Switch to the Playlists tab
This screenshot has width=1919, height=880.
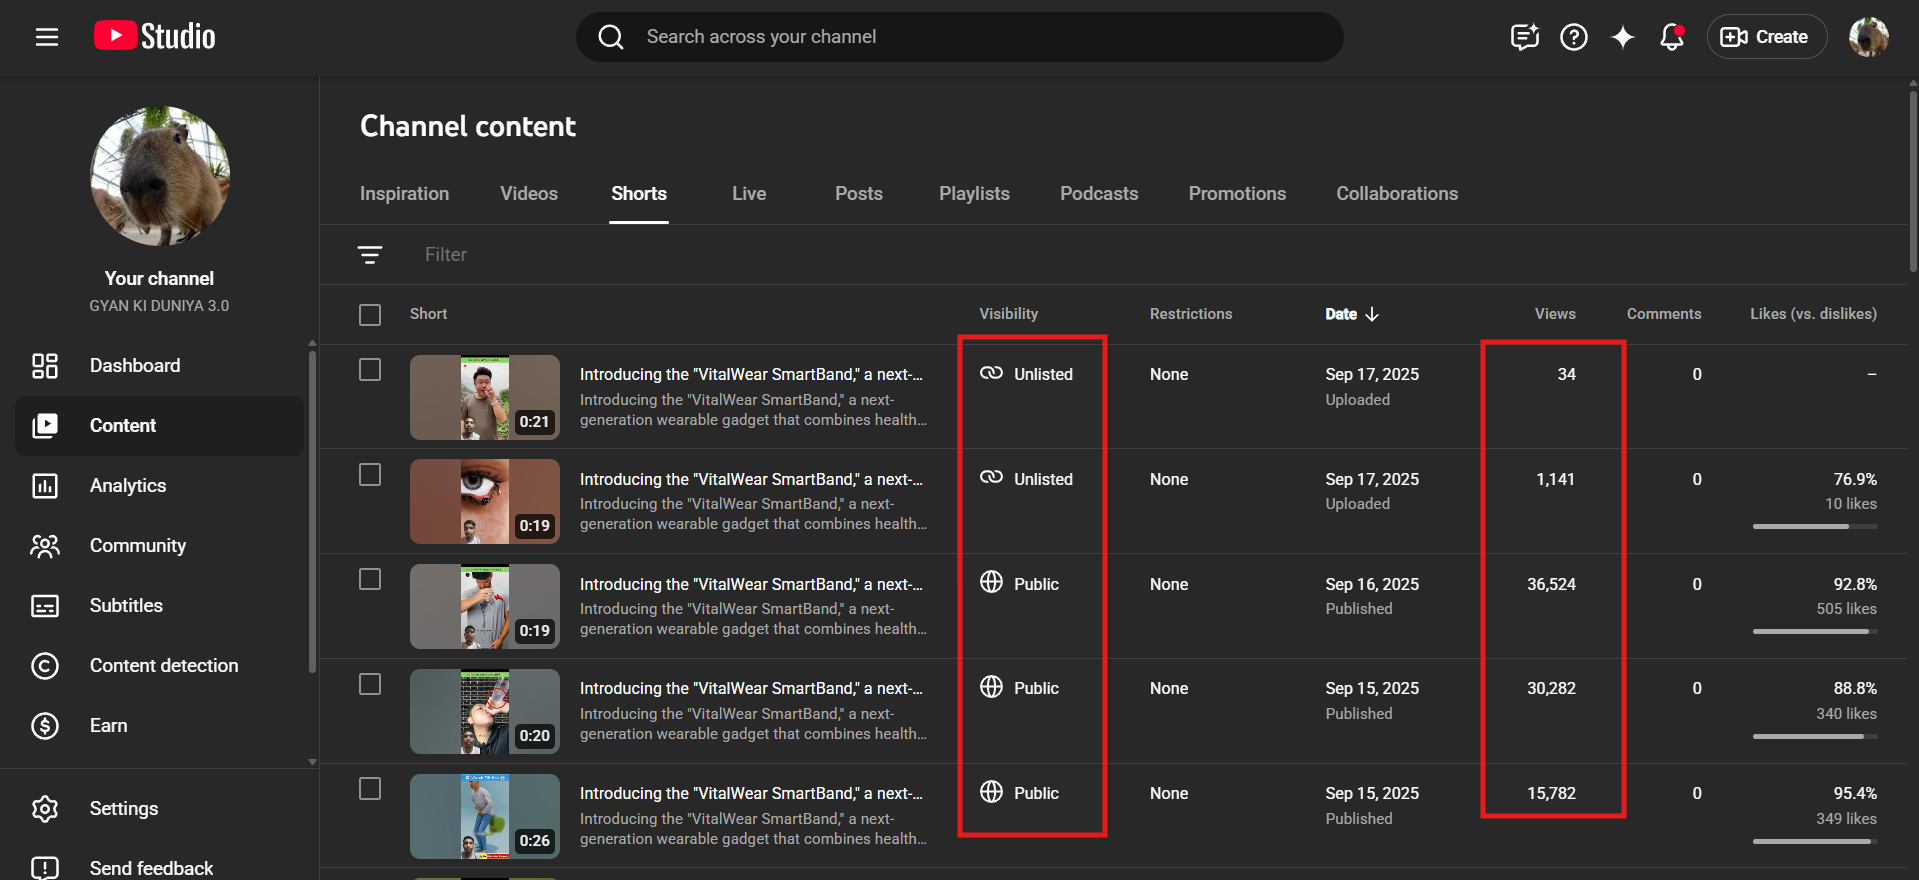click(973, 194)
